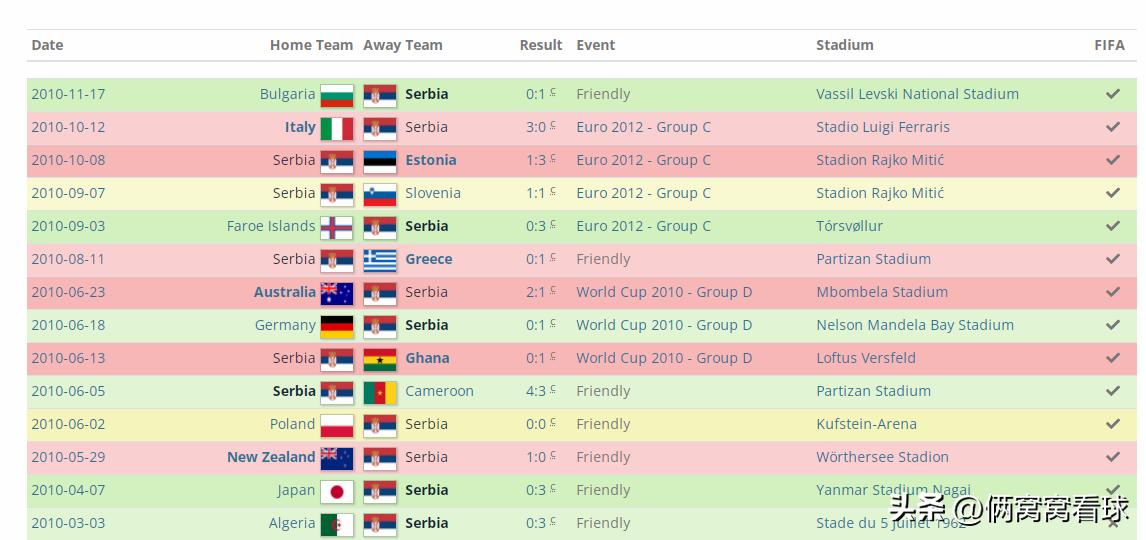This screenshot has height=540, width=1146.
Task: Click the Faroe Islands flag icon
Action: (x=337, y=227)
